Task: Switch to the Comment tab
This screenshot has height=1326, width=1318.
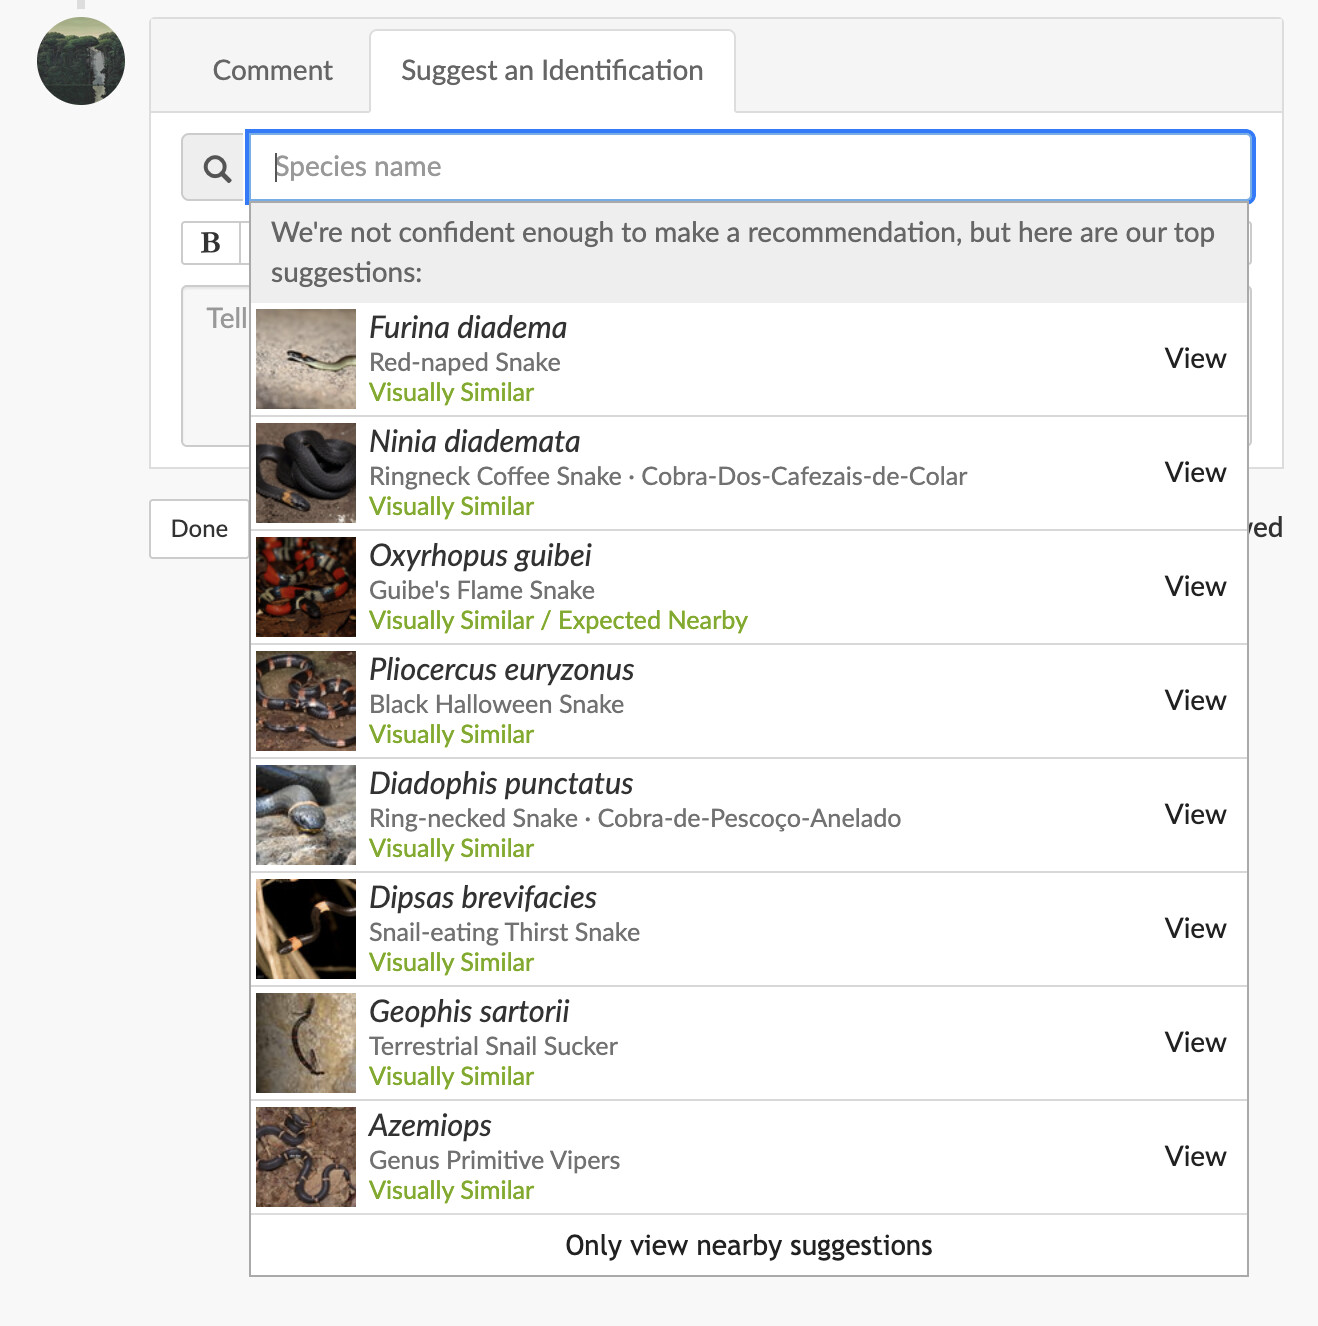Action: [x=272, y=71]
